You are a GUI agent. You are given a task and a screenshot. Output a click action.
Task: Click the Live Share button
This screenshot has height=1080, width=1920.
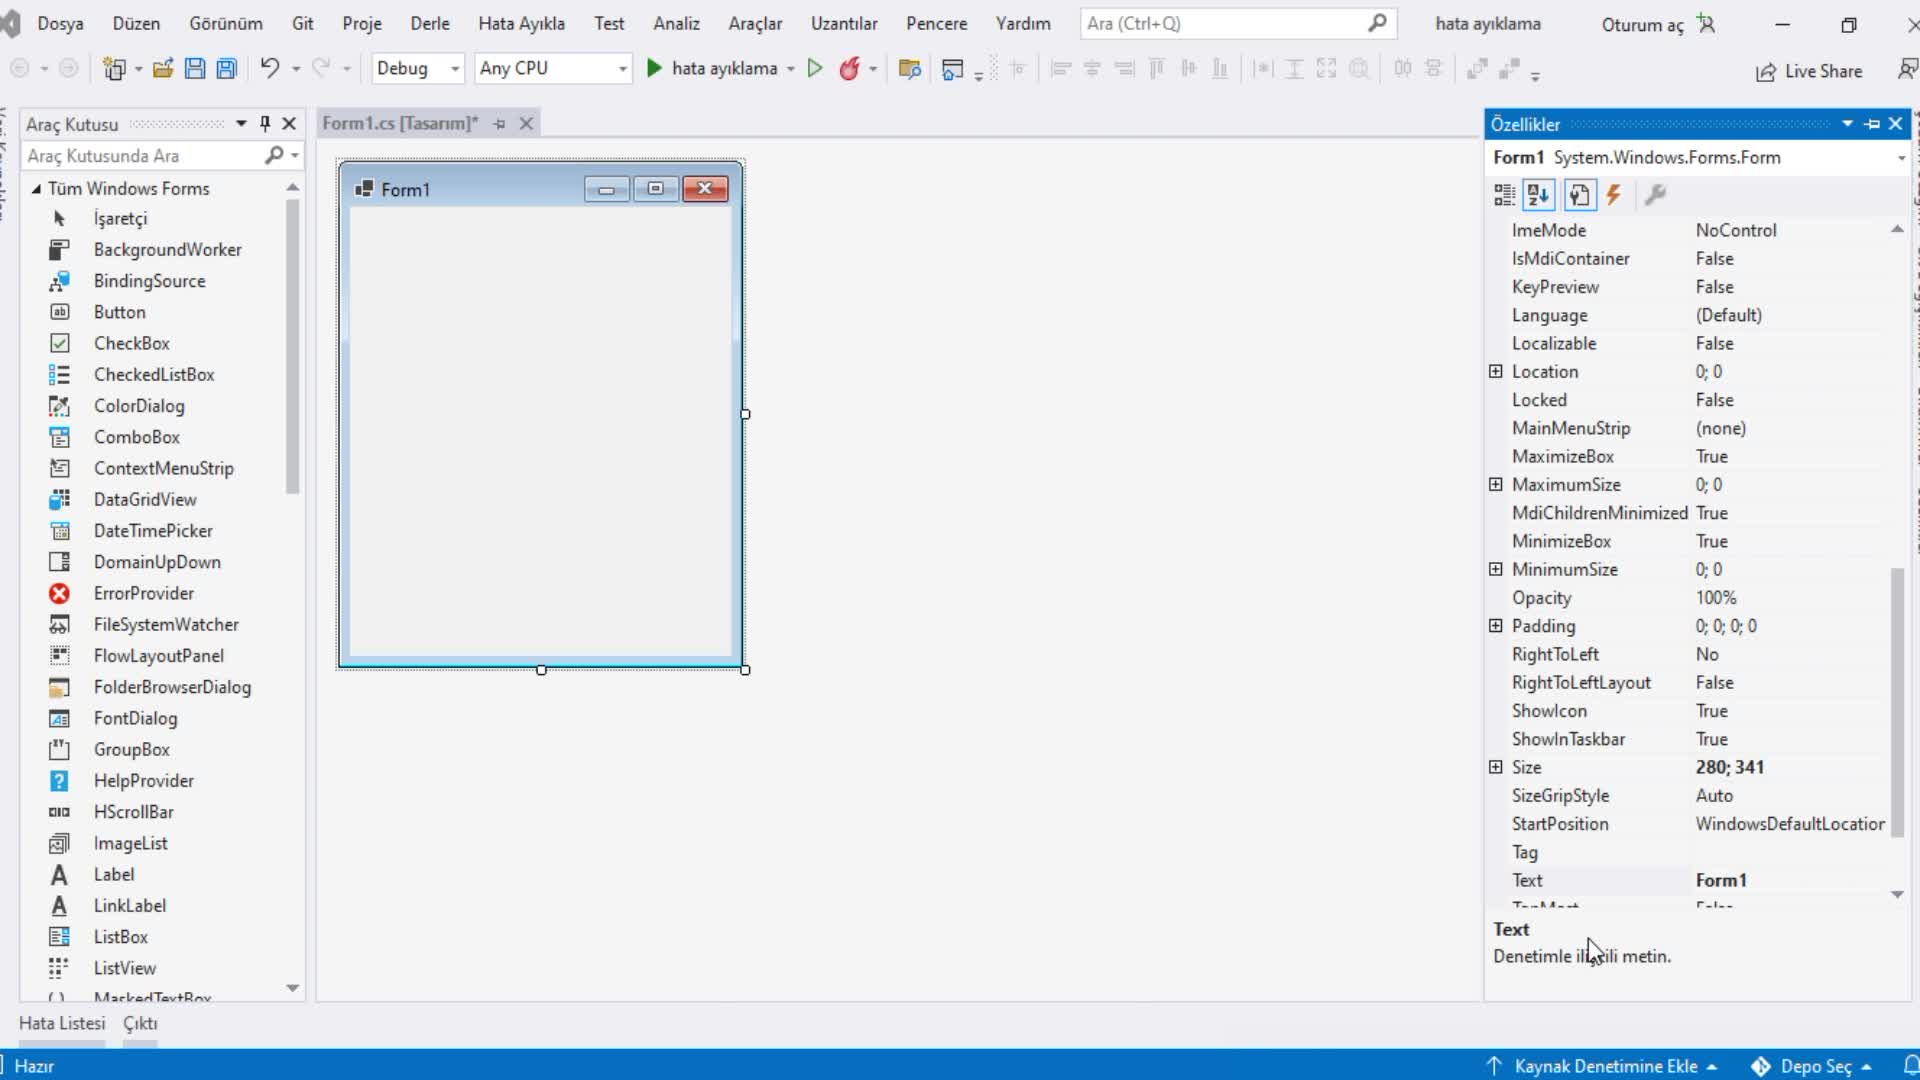[x=1809, y=71]
